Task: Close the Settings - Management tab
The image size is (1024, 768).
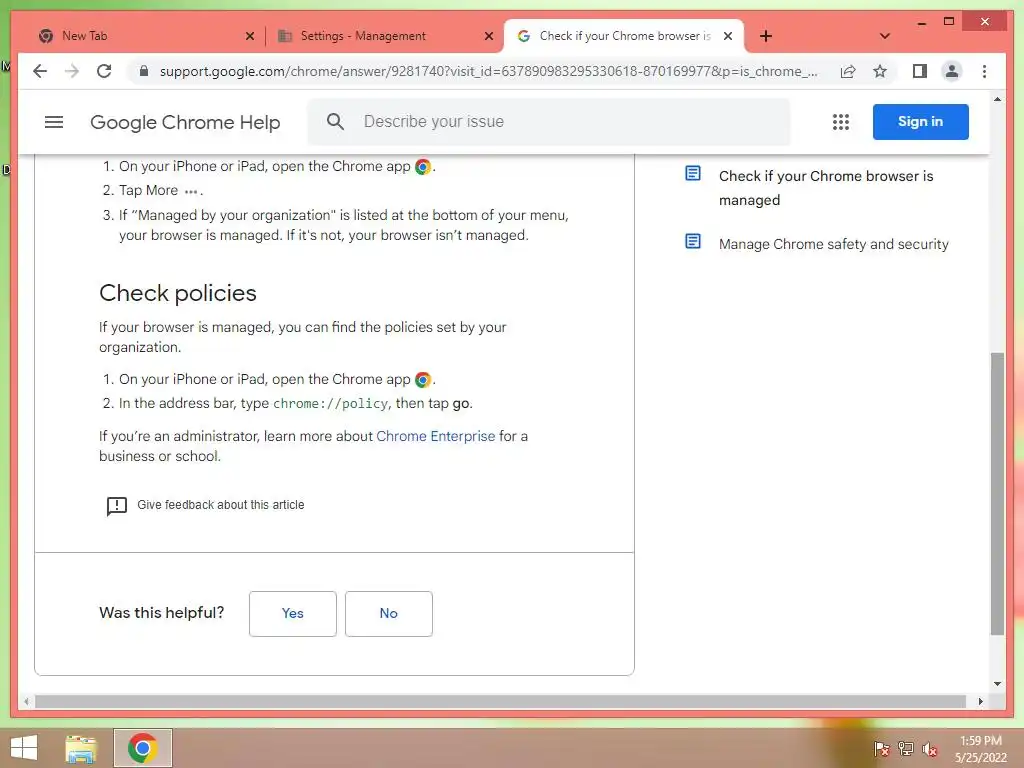Action: 488,36
